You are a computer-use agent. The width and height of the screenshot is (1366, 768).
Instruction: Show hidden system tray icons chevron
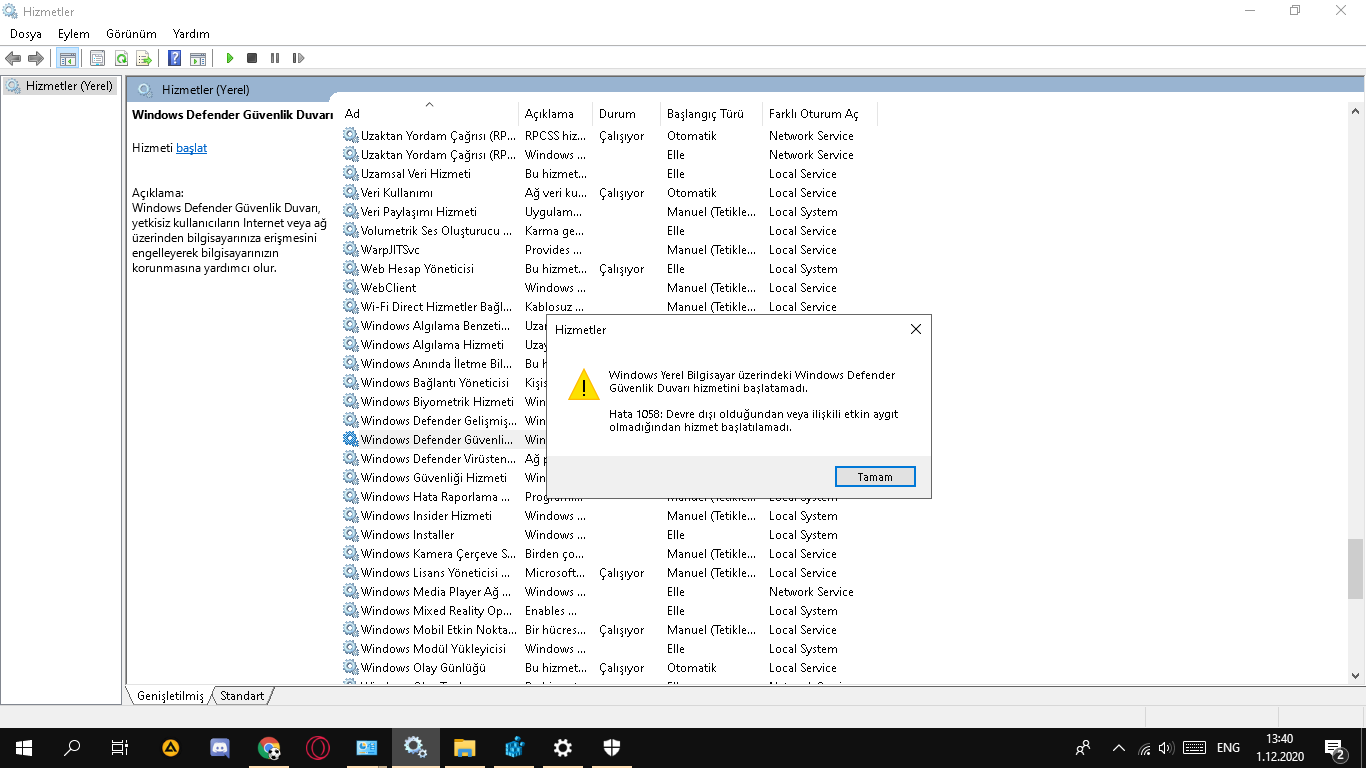pos(1118,747)
